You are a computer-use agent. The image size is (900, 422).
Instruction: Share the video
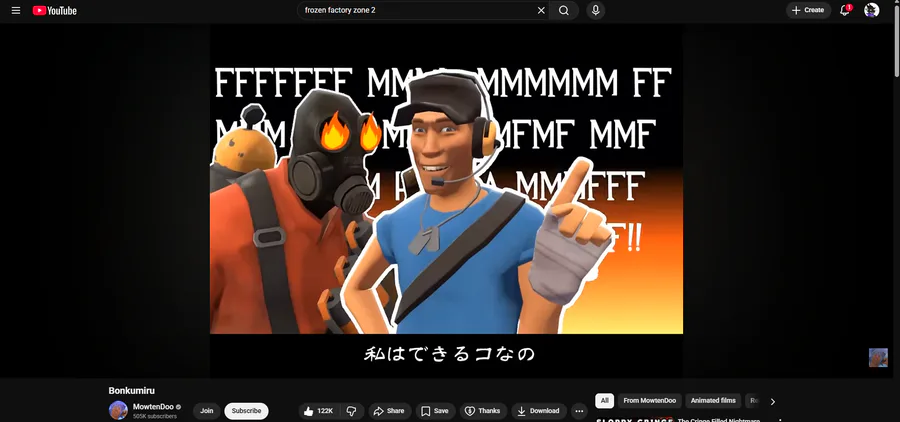point(389,411)
